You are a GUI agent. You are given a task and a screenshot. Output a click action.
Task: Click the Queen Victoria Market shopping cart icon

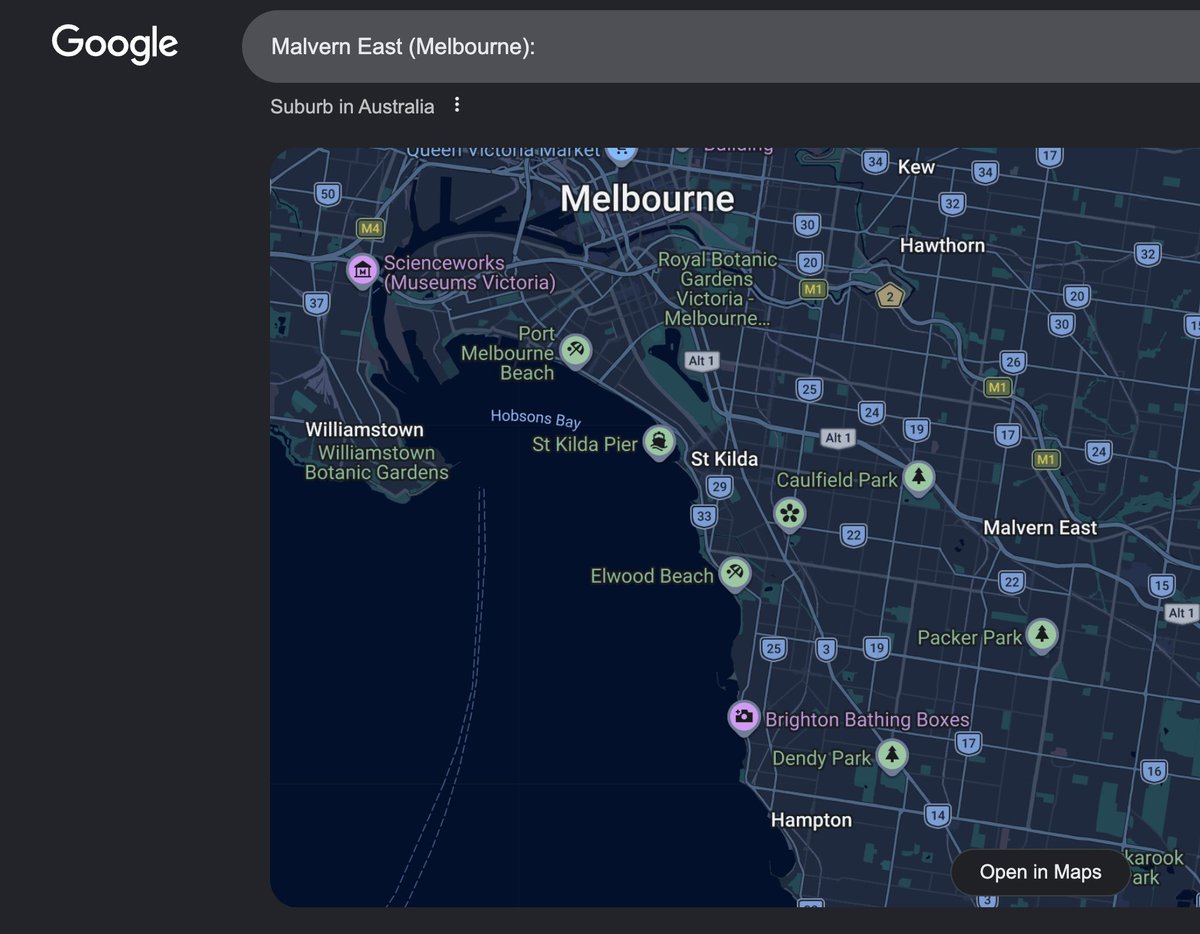(621, 152)
